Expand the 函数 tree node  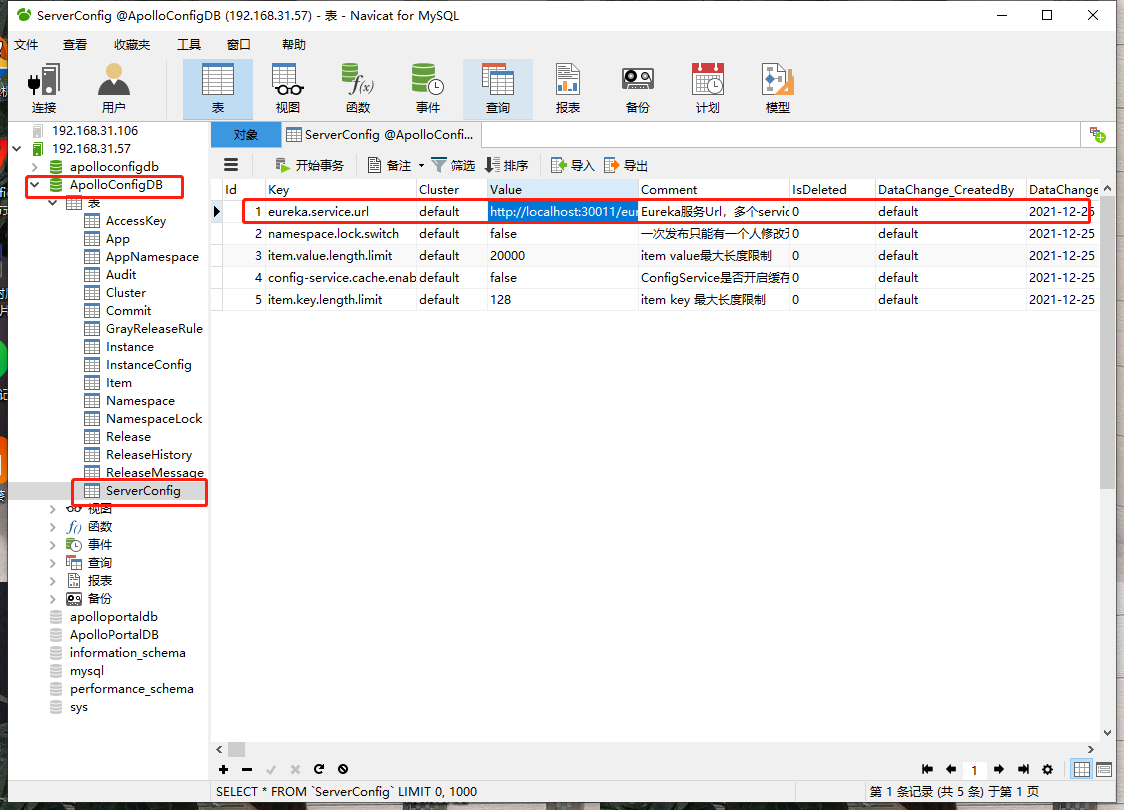coord(53,527)
